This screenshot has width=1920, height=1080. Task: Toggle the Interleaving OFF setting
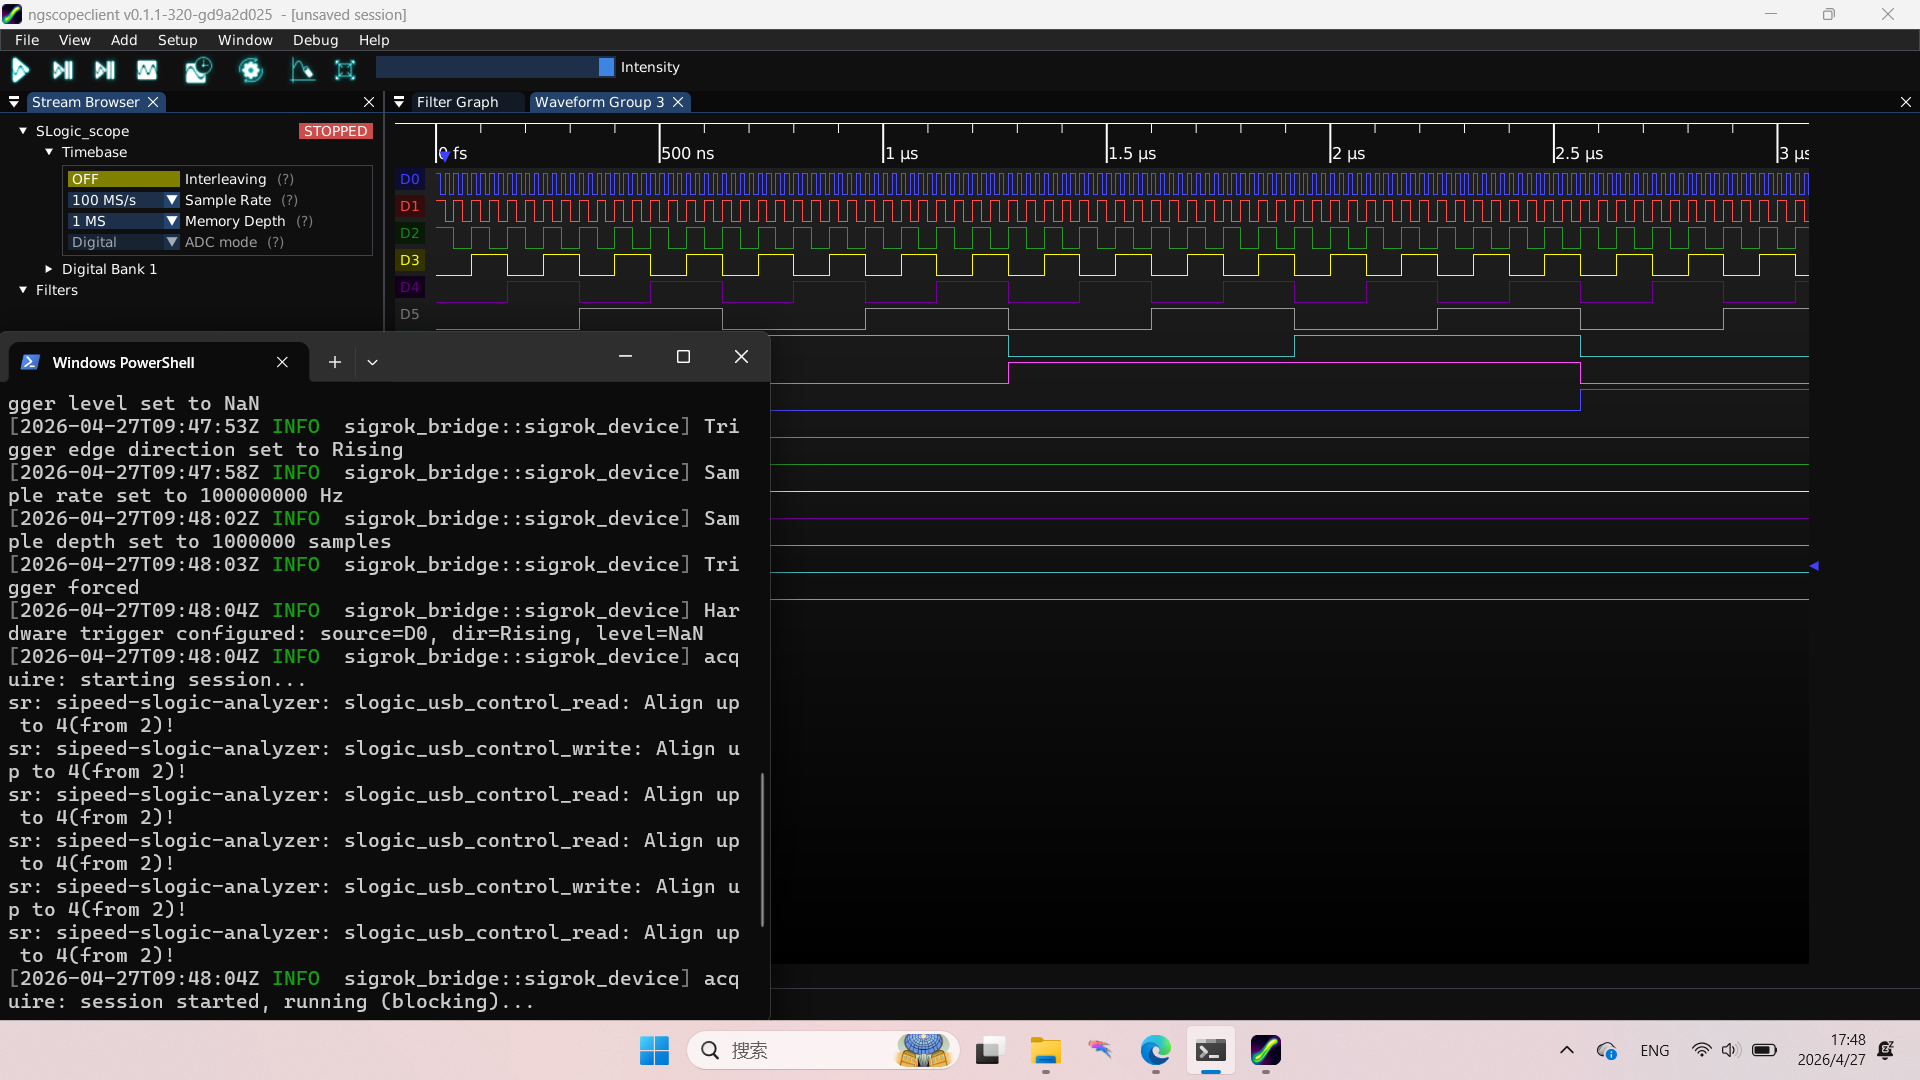pos(123,179)
